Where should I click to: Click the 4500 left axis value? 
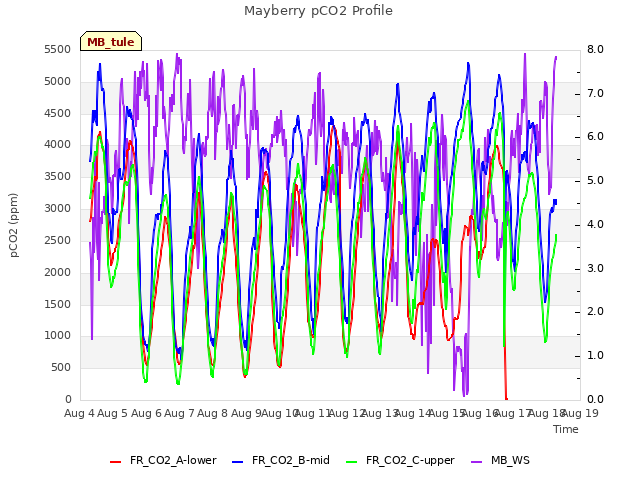[58, 113]
